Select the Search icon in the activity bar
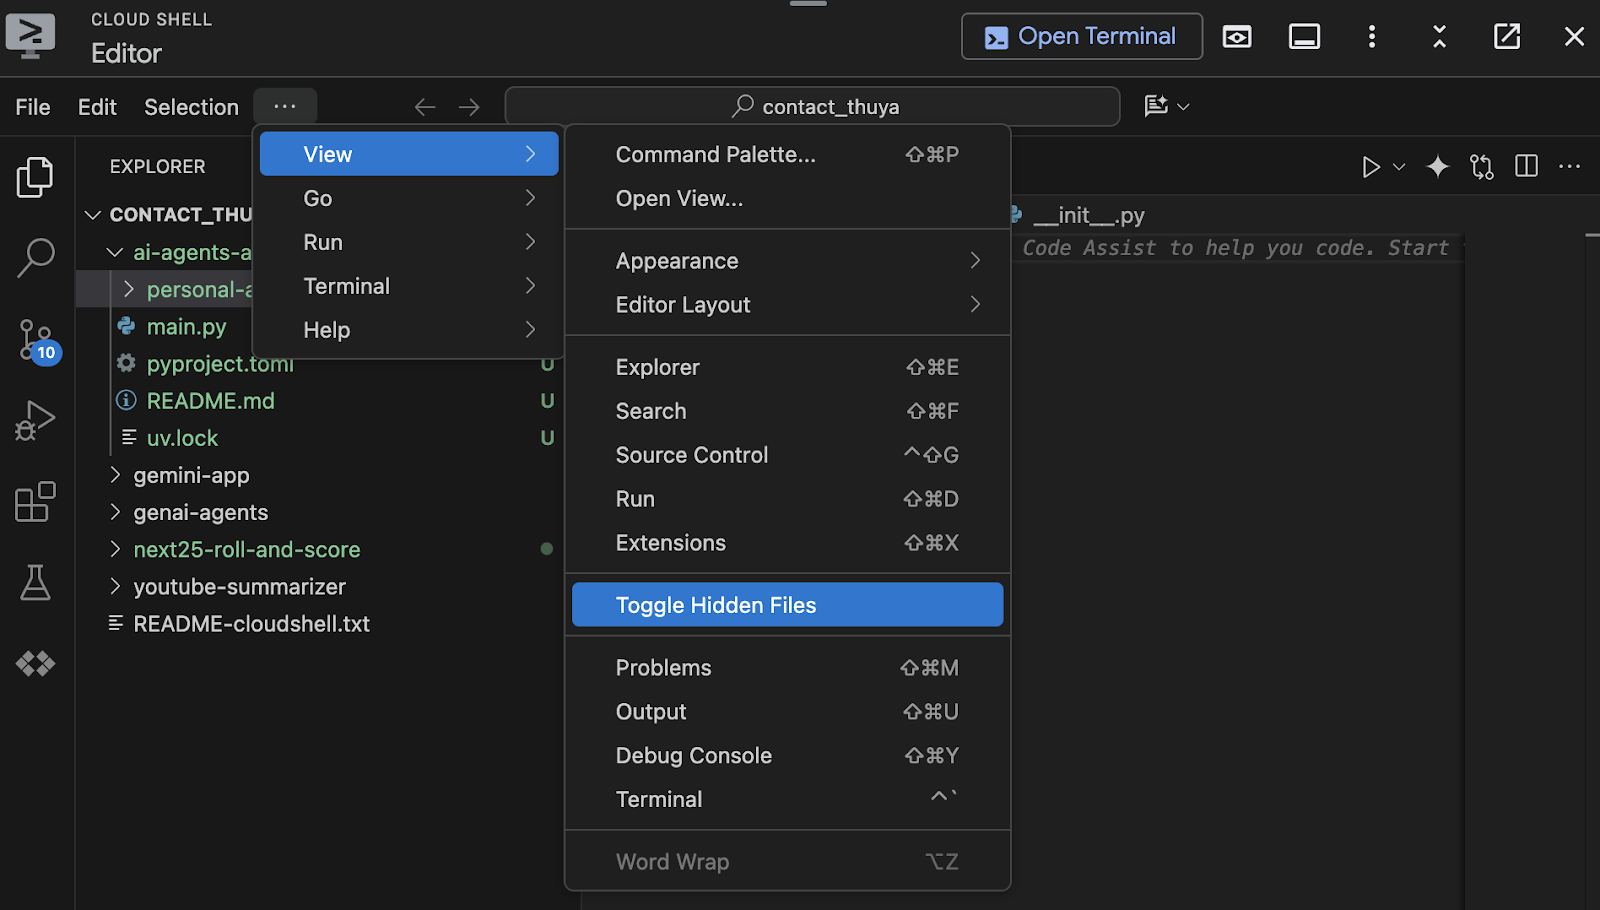This screenshot has height=910, width=1600. tap(35, 257)
